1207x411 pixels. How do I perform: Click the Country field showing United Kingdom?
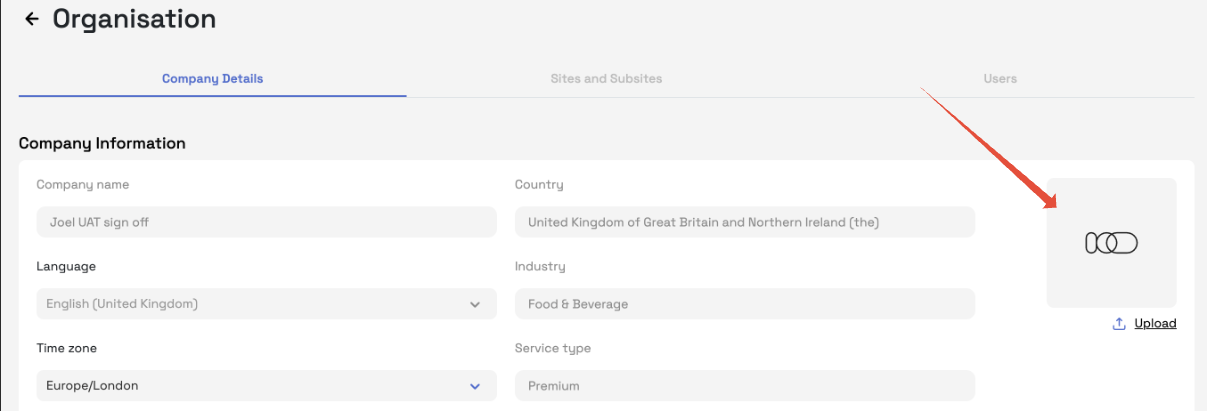click(x=744, y=222)
